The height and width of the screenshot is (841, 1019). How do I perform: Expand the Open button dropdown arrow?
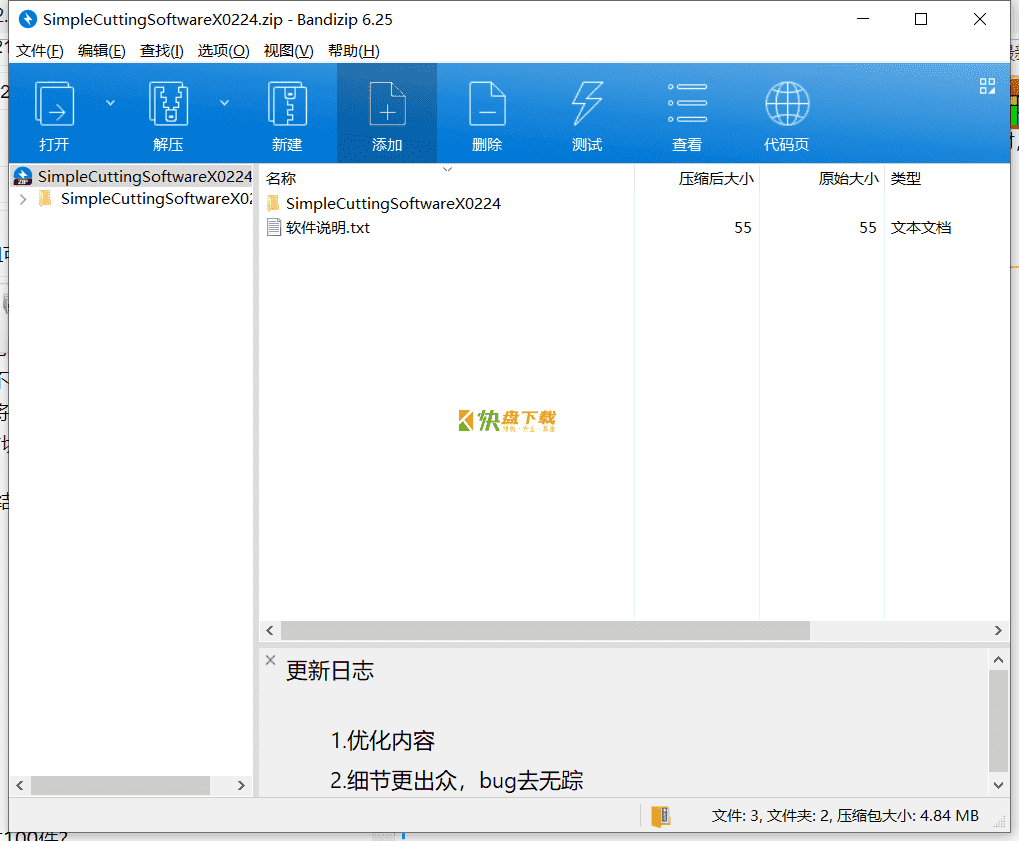click(110, 103)
